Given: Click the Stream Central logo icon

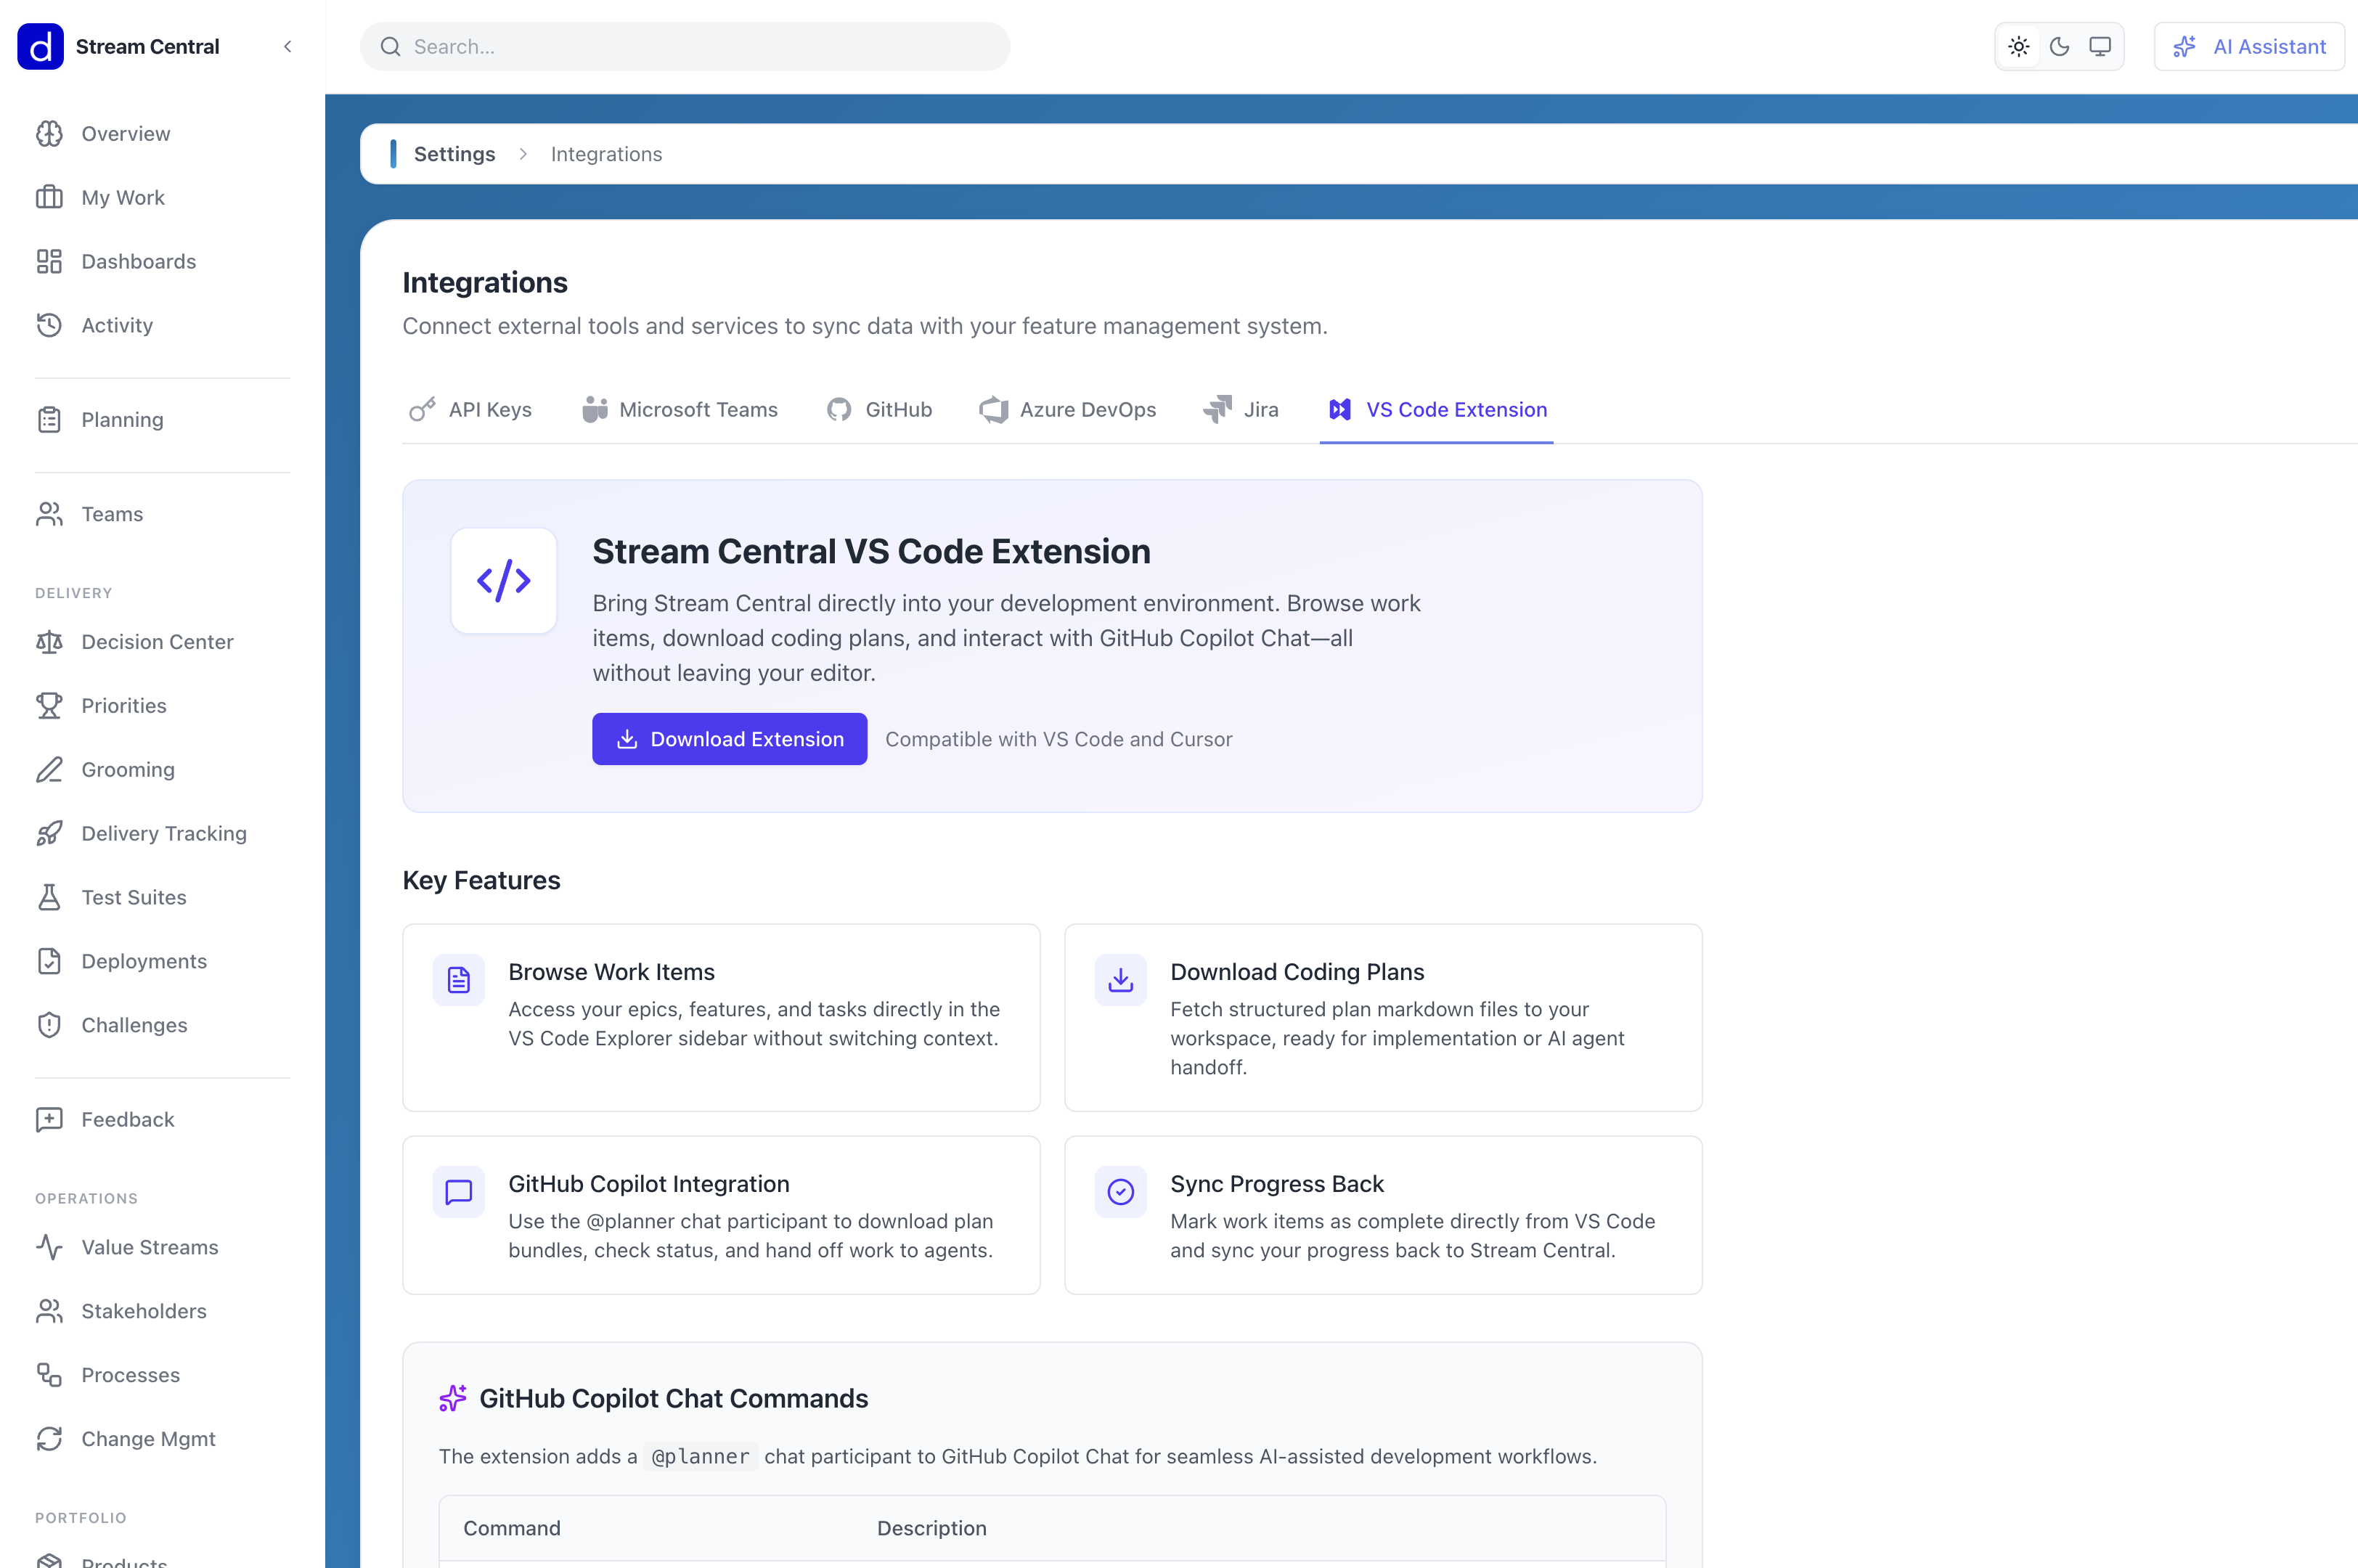Looking at the screenshot, I should click(40, 46).
